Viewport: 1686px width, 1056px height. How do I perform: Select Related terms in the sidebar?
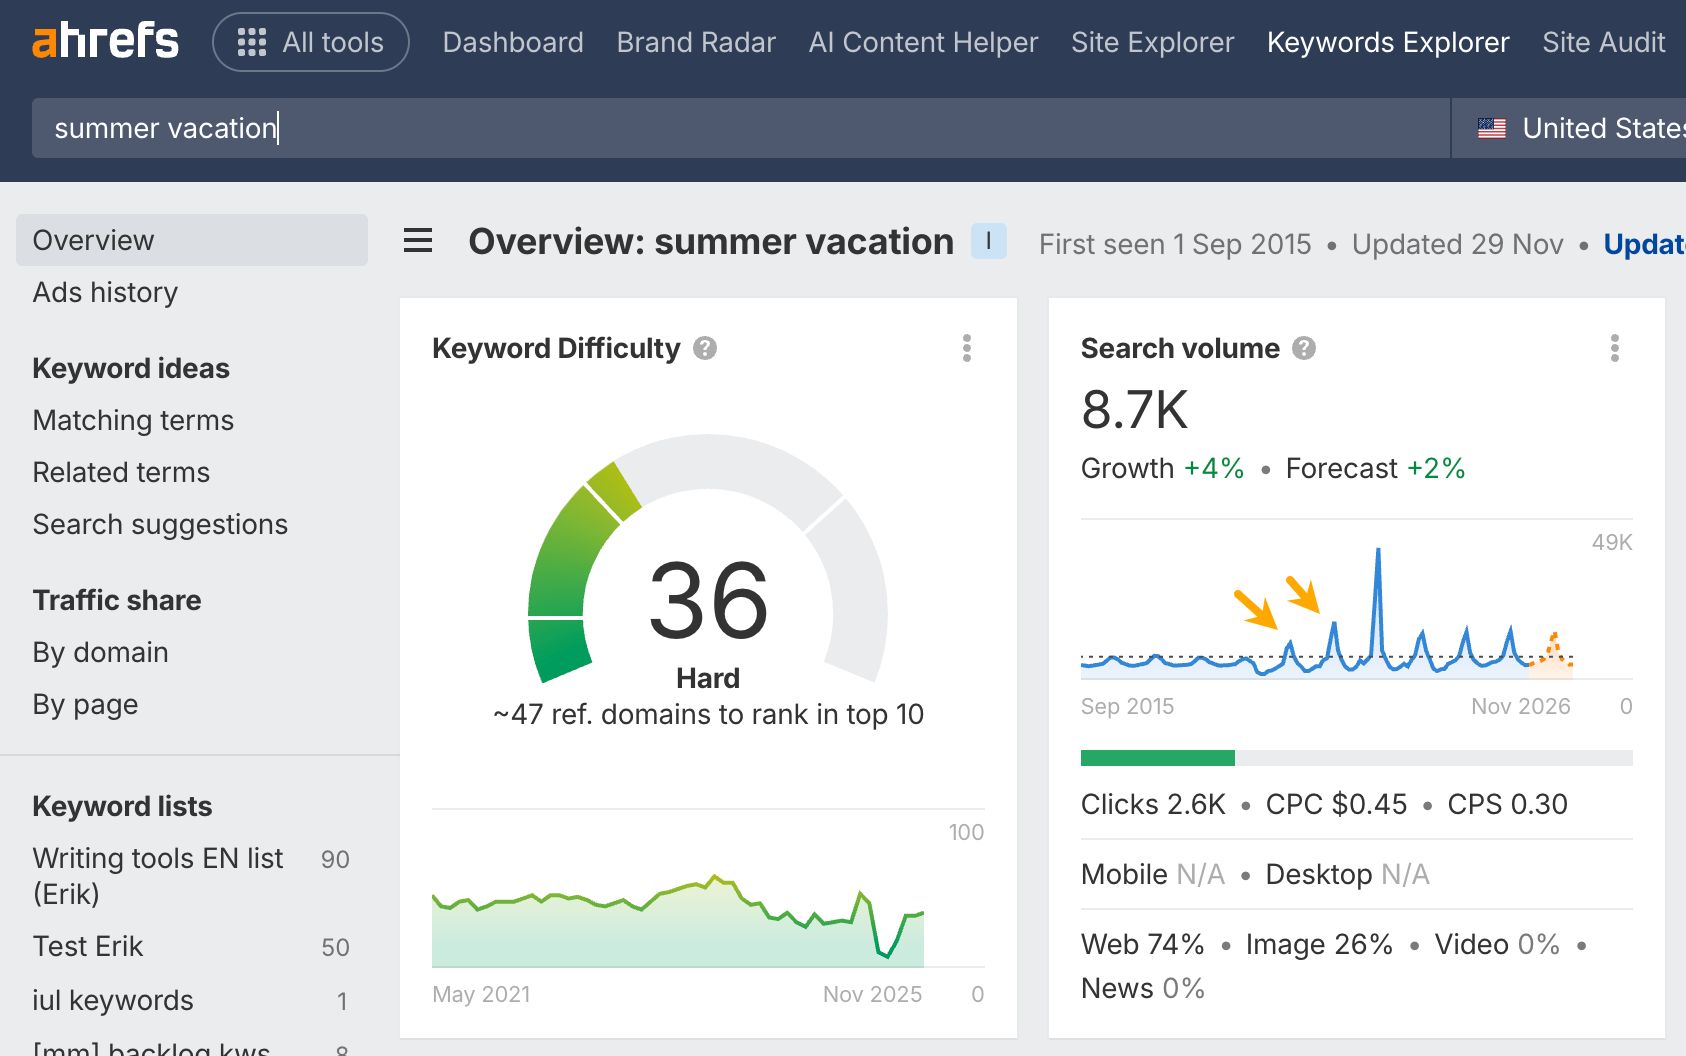(121, 472)
